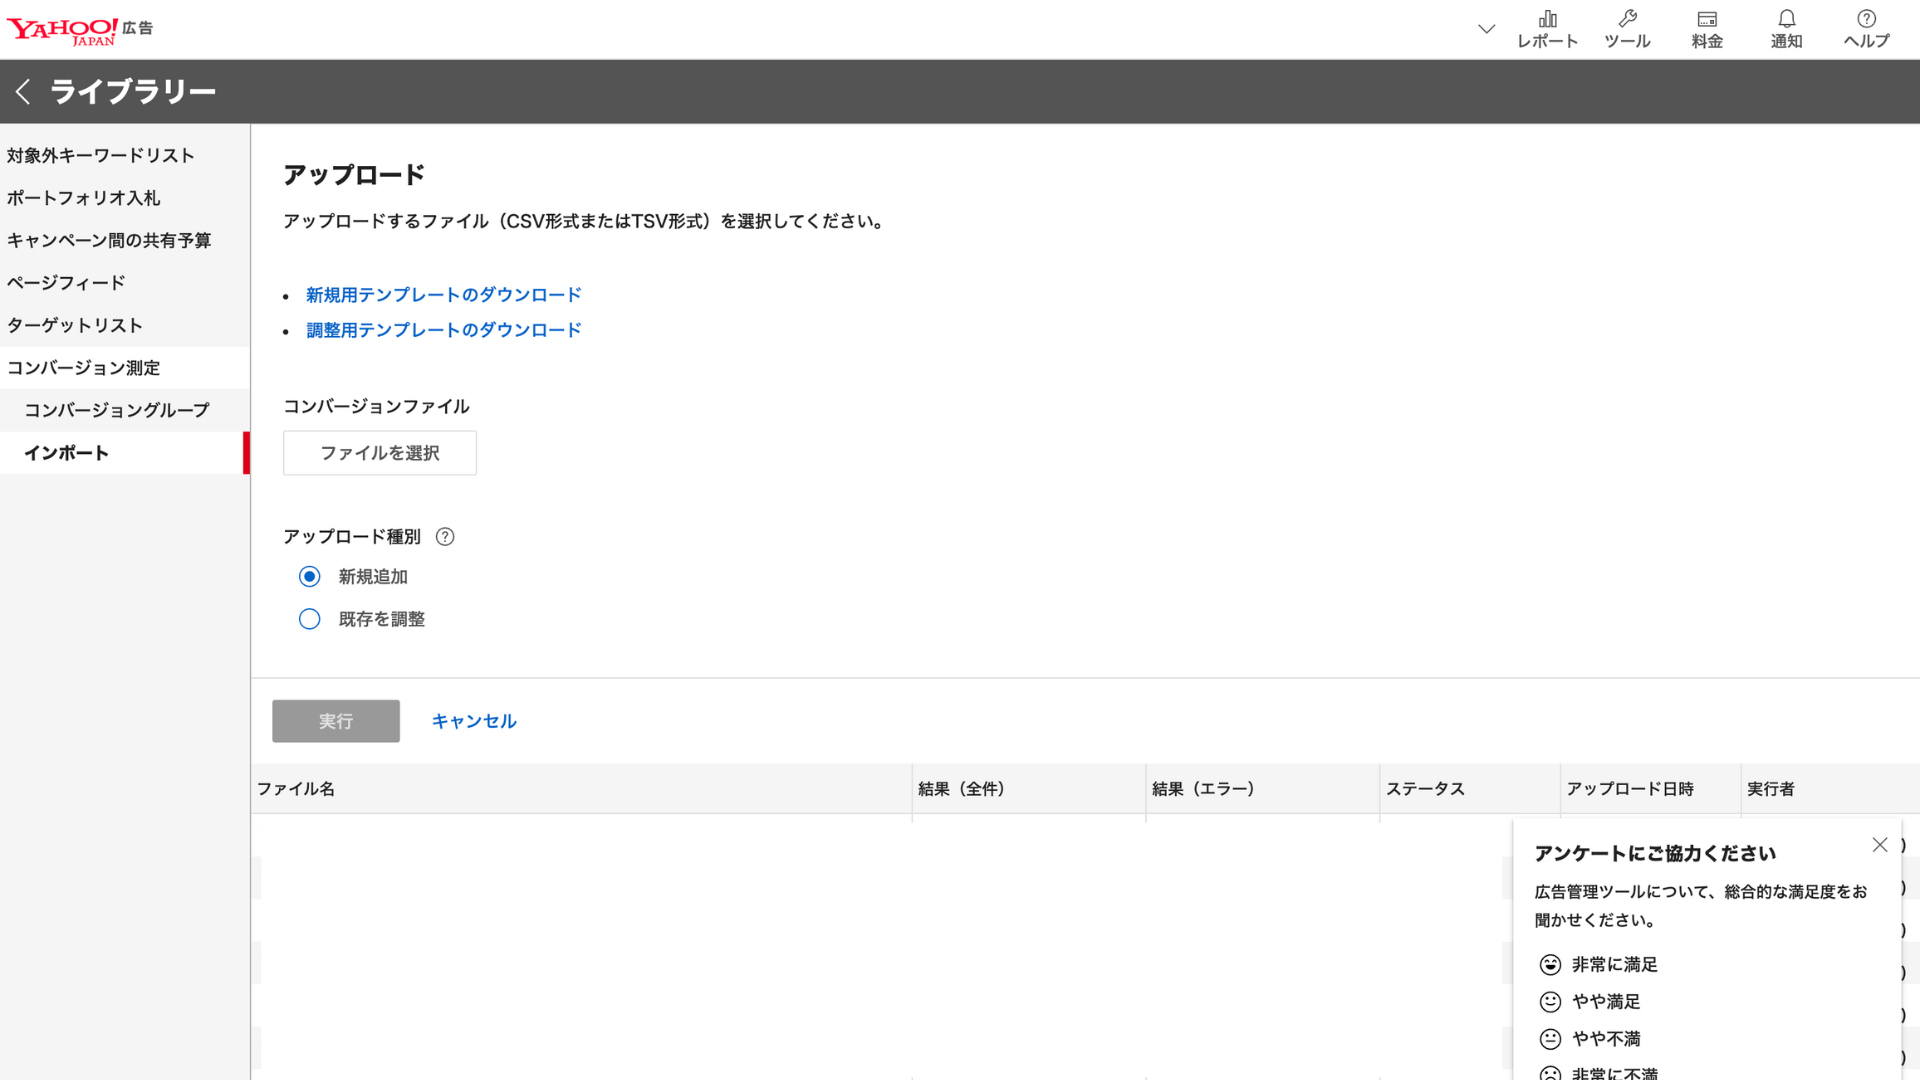Screen dimensions: 1920x1080
Task: Open コンバージョン測定 sidebar section
Action: 84,368
